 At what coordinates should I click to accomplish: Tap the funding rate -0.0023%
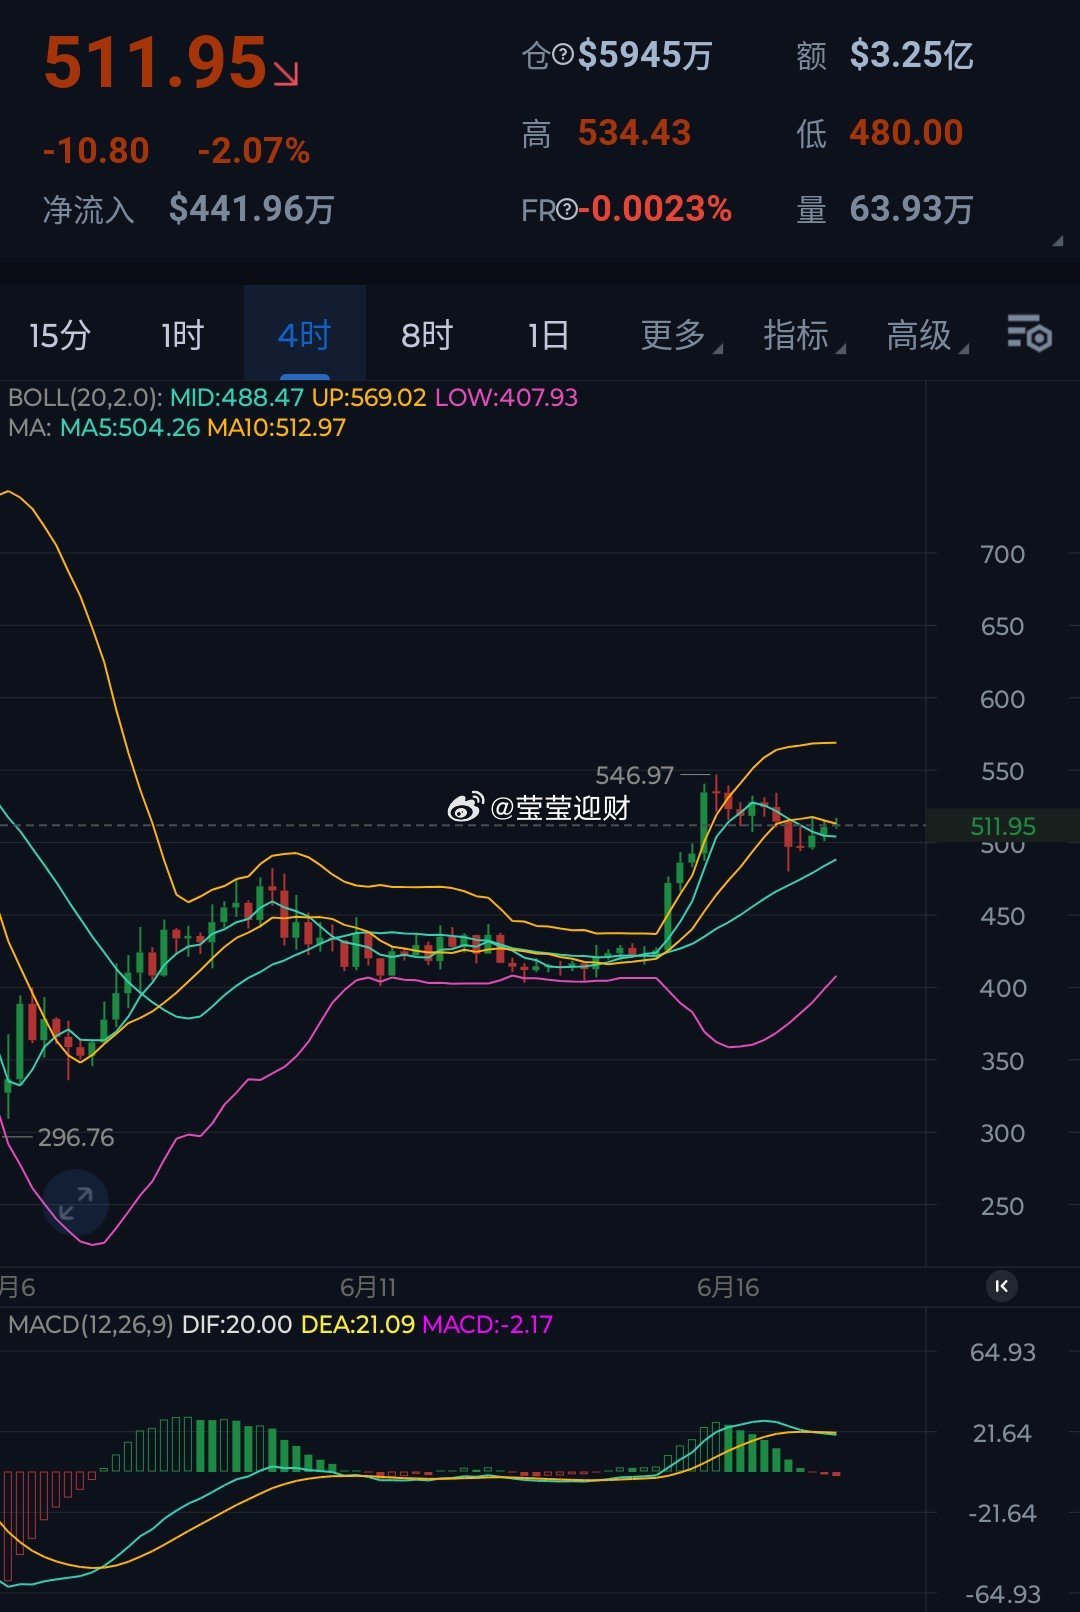coord(655,209)
